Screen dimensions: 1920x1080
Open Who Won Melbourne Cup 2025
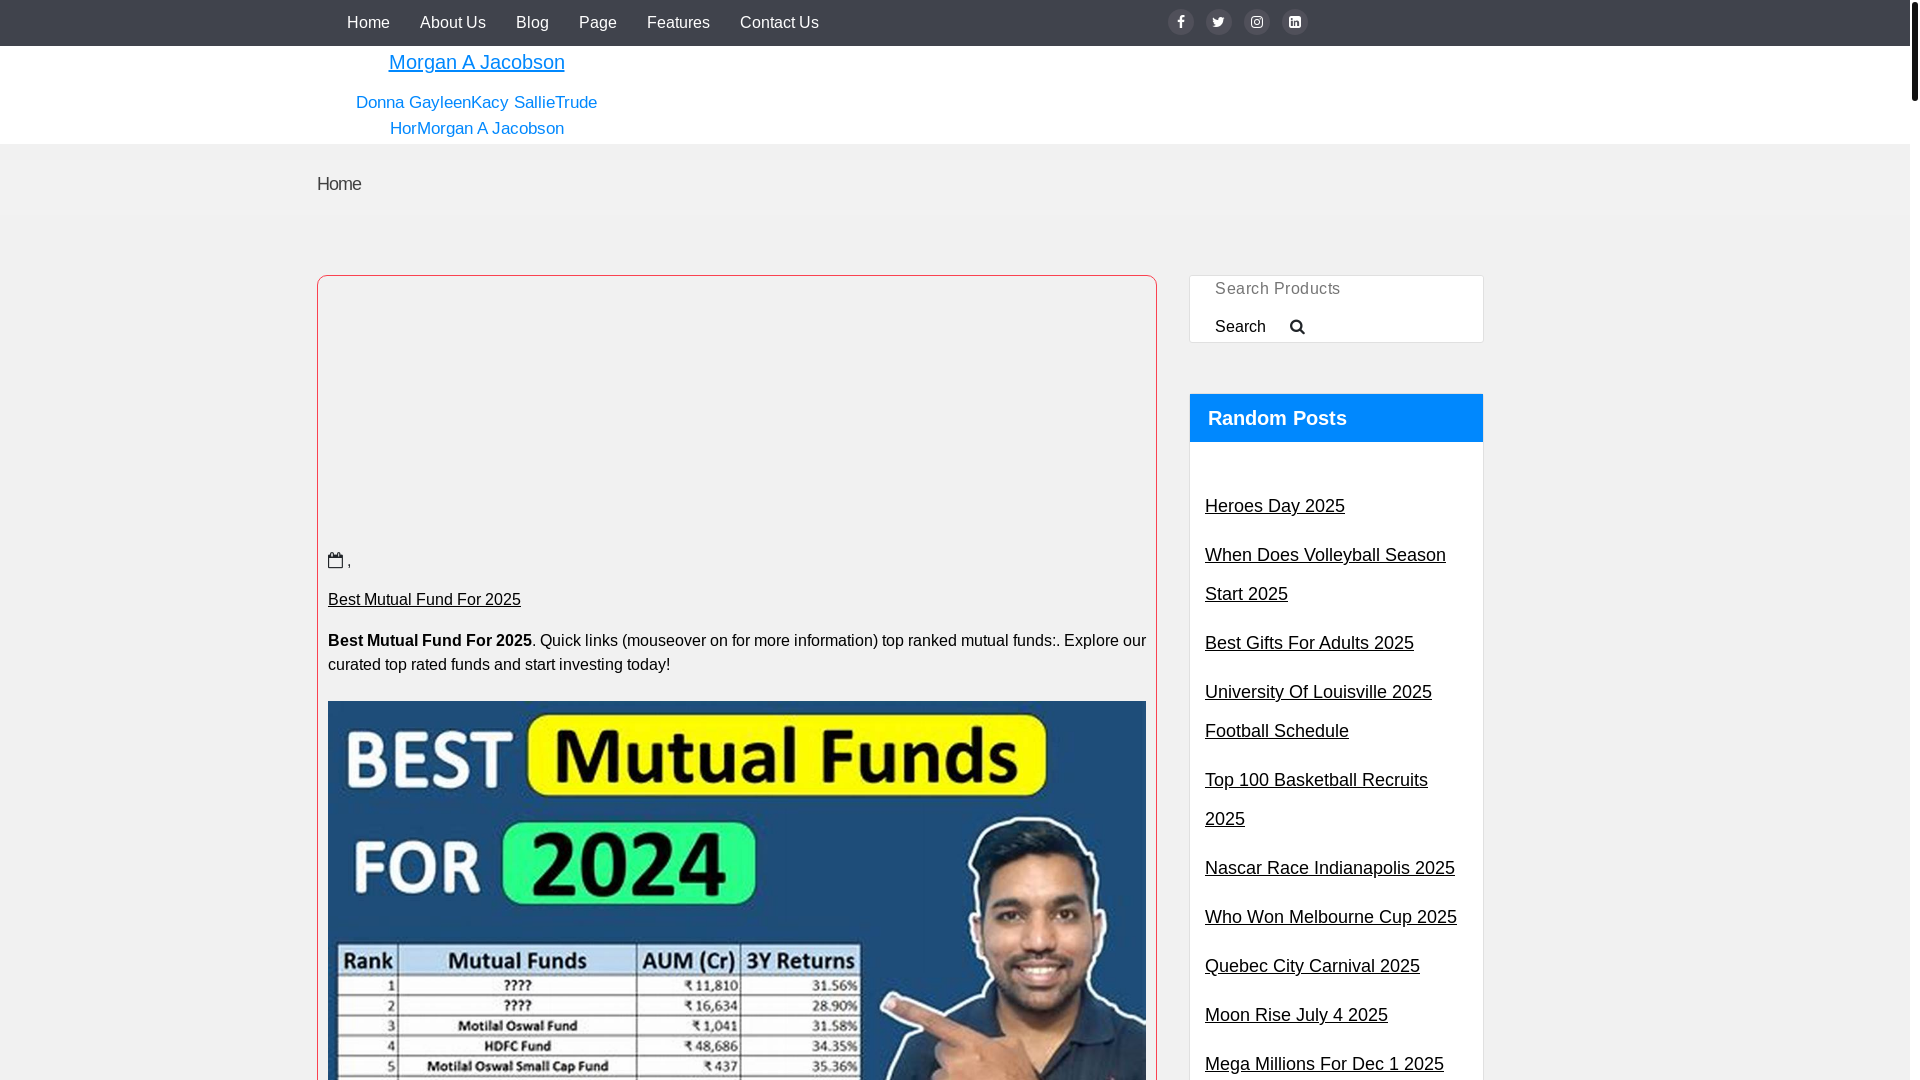[1331, 917]
